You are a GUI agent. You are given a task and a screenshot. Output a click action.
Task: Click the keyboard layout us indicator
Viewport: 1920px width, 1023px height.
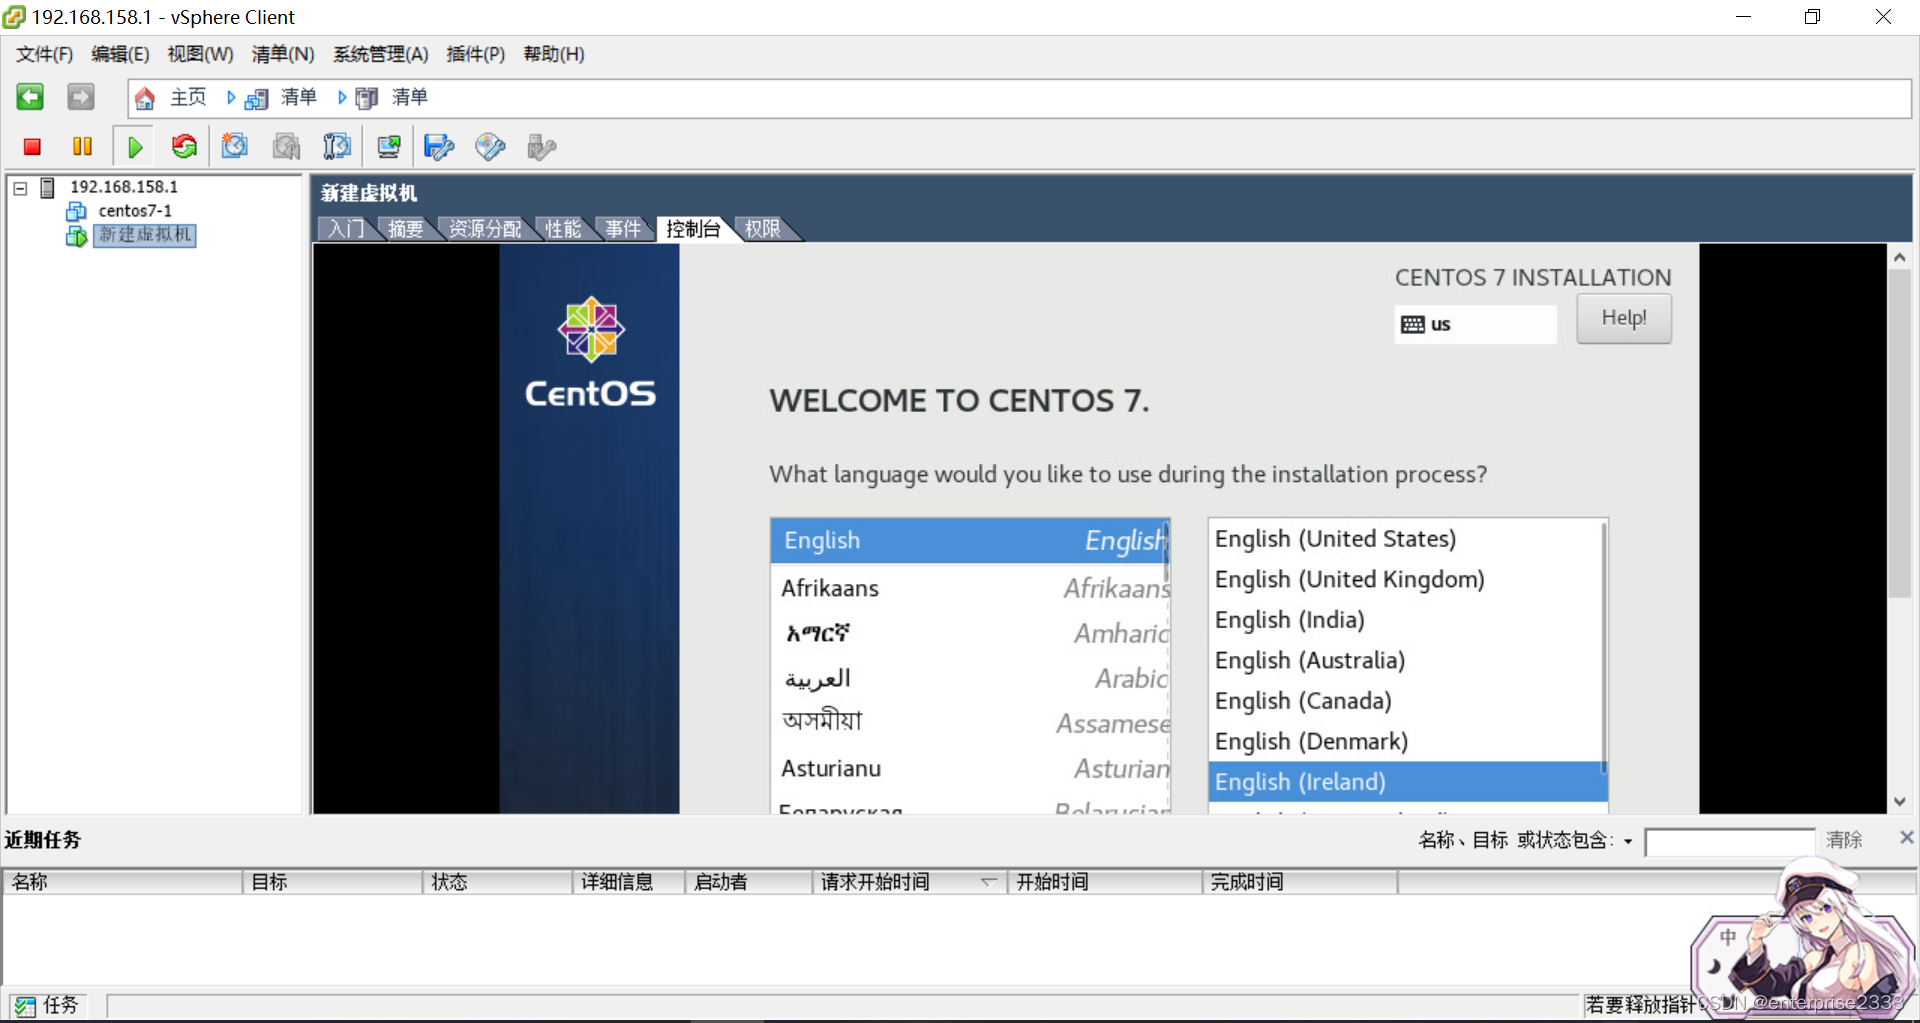click(1475, 324)
